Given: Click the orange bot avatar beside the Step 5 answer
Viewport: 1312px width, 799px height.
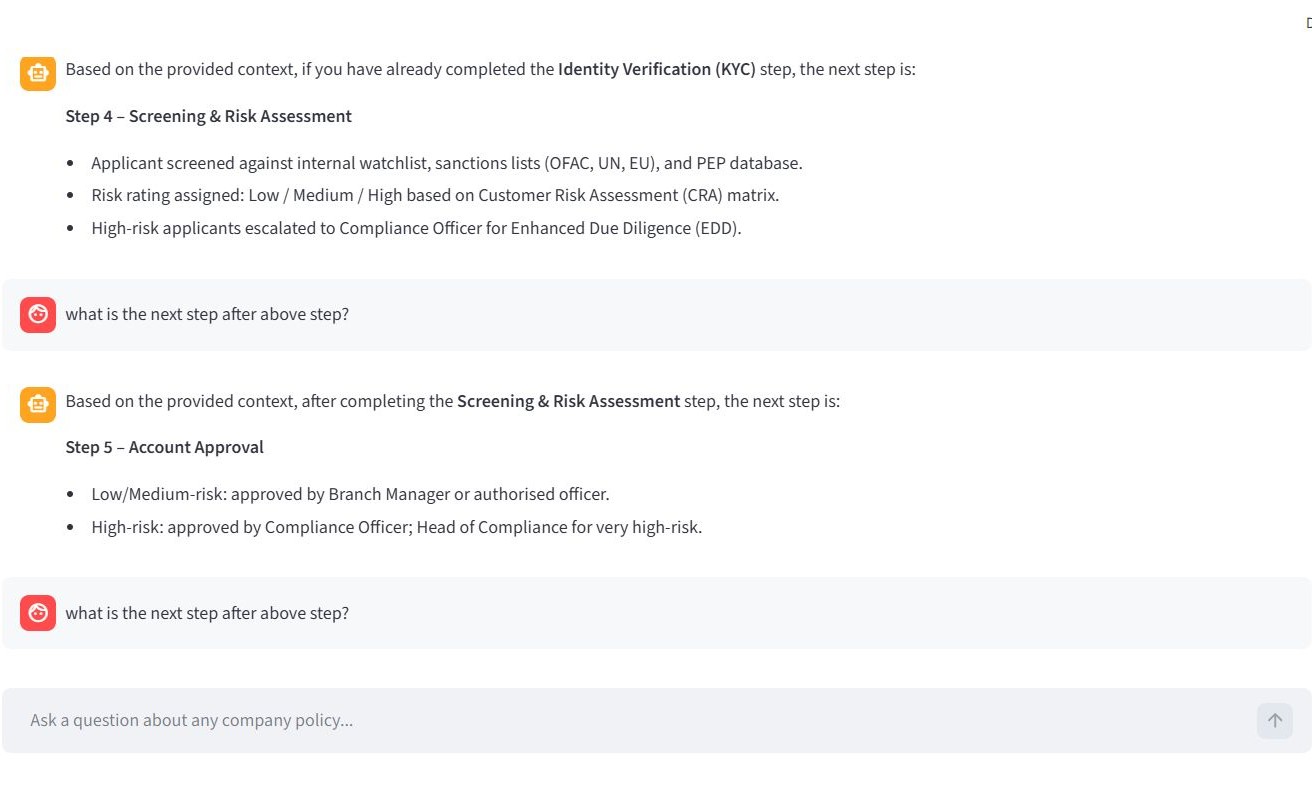Looking at the screenshot, I should coord(37,405).
